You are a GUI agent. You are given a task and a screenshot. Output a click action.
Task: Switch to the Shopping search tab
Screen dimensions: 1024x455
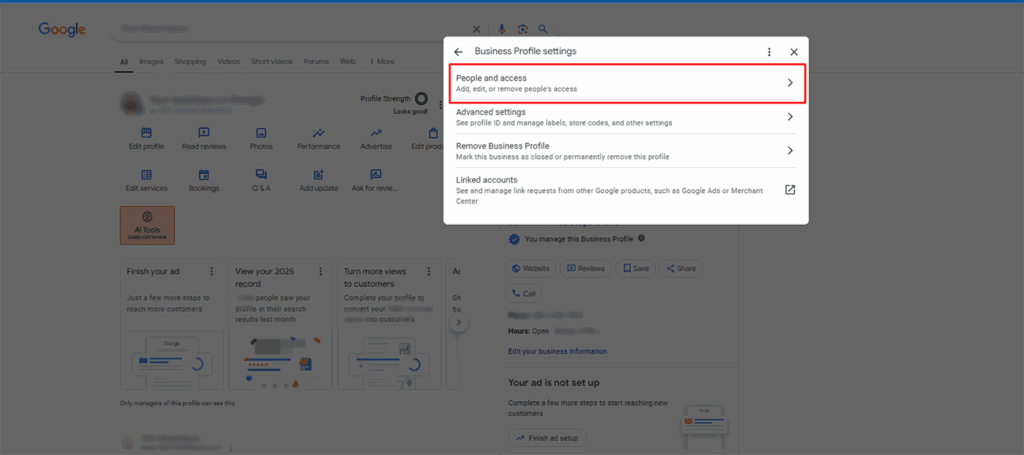(x=190, y=62)
